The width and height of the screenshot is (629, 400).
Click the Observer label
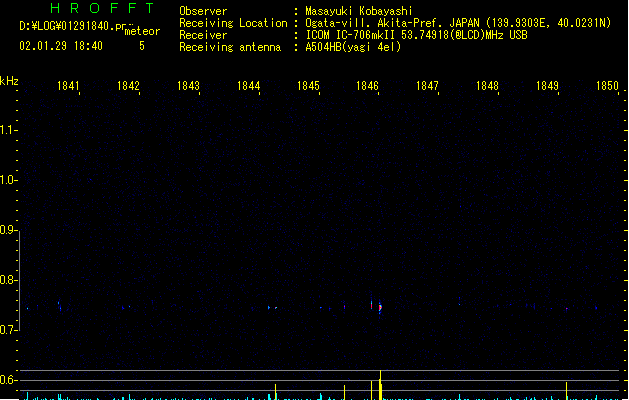pyautogui.click(x=203, y=11)
